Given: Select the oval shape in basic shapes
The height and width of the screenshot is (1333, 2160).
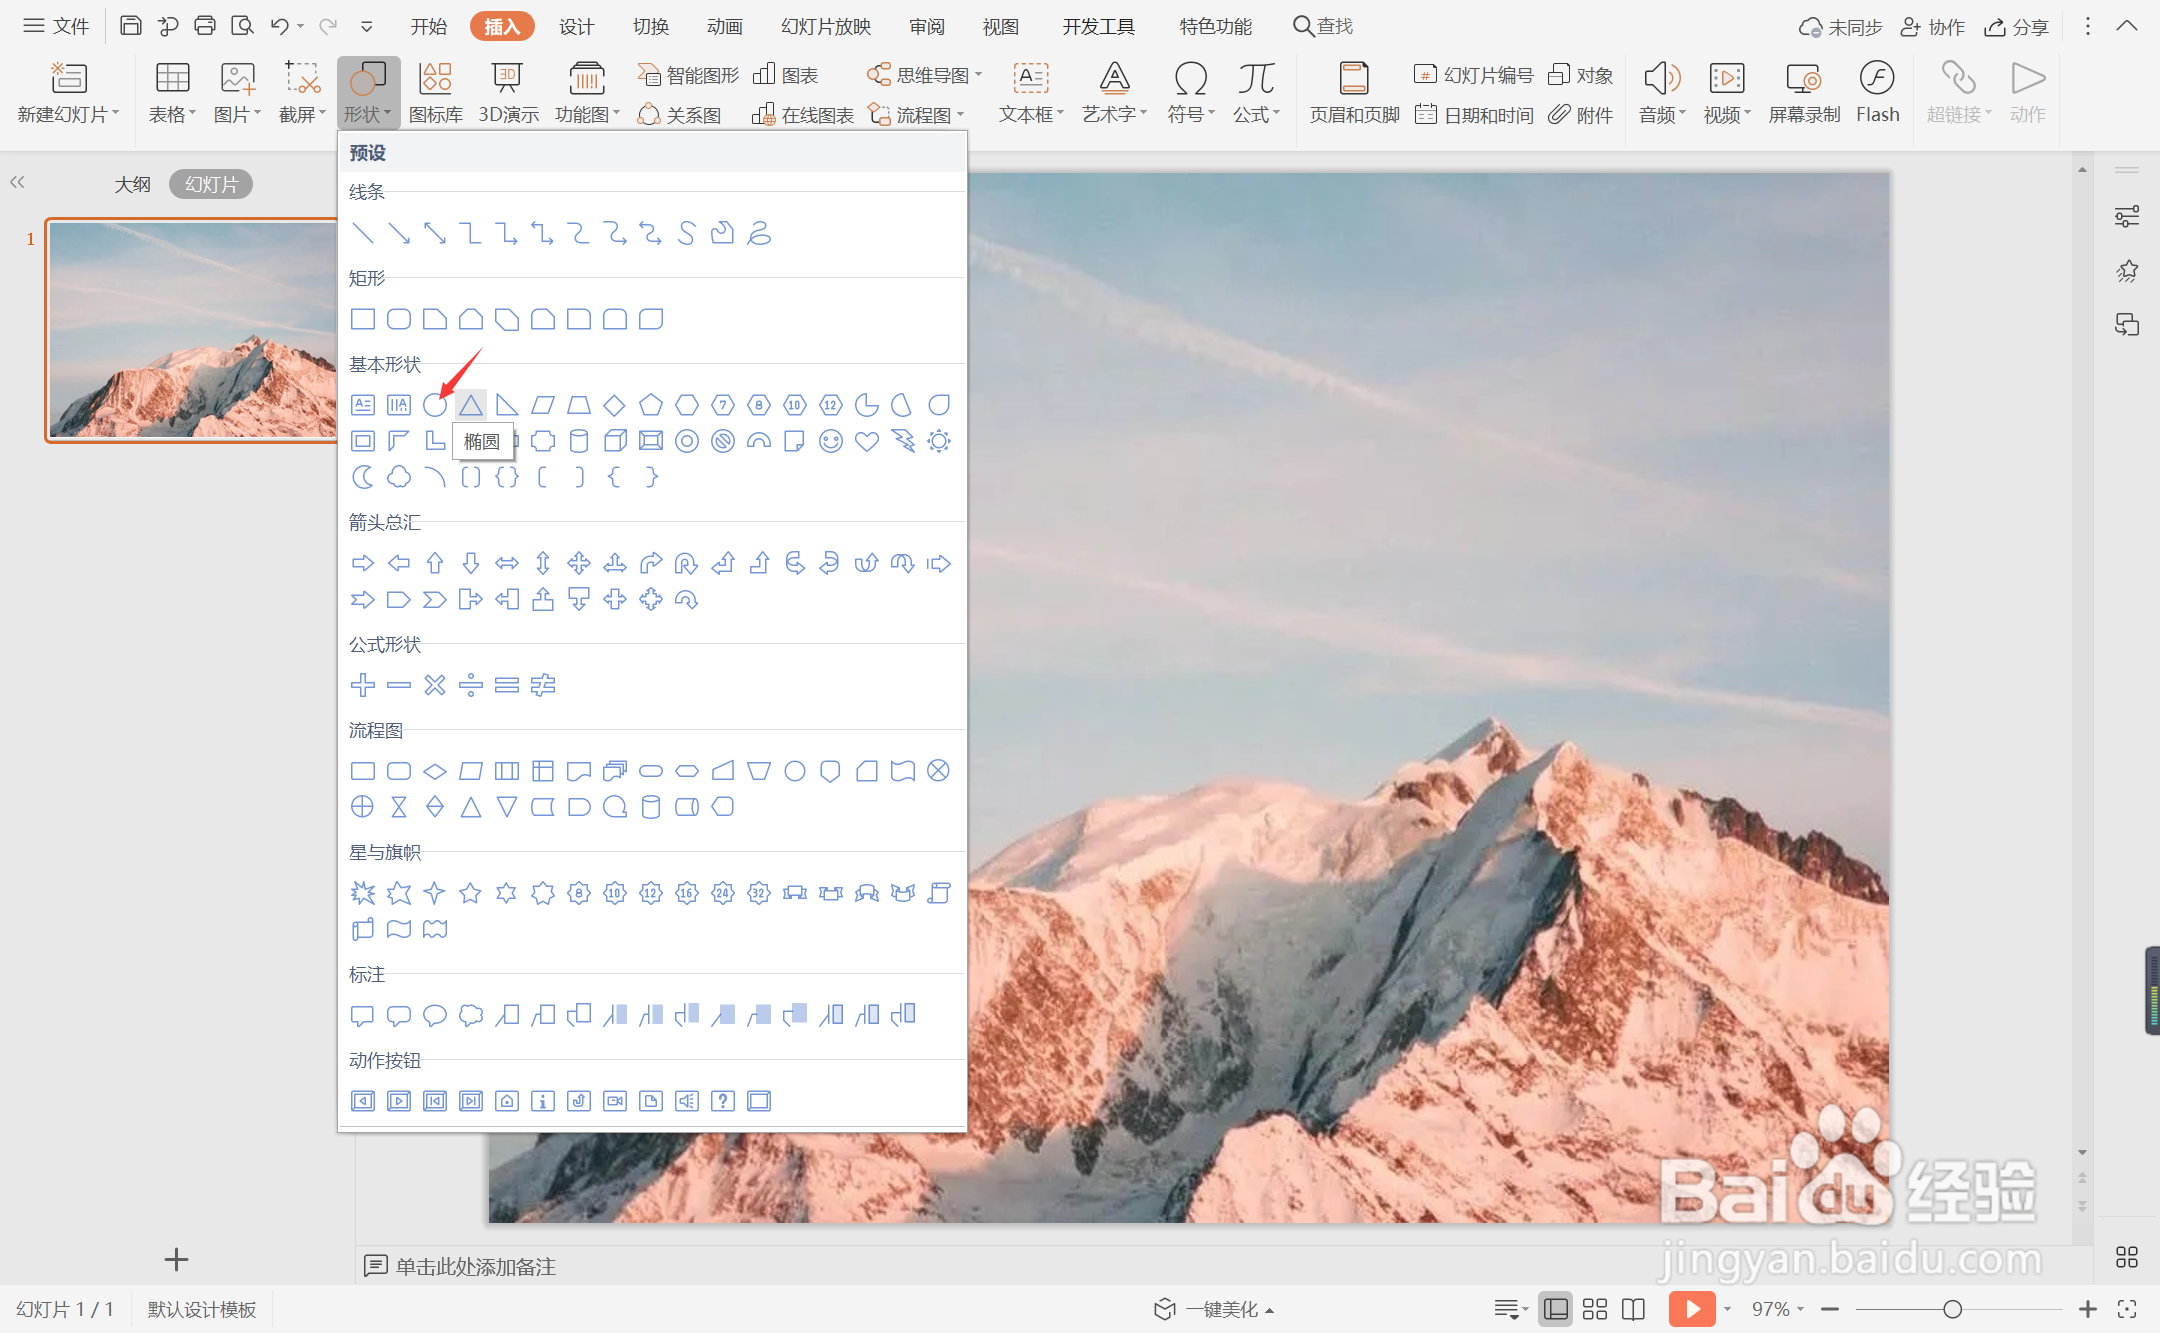Looking at the screenshot, I should (x=434, y=405).
